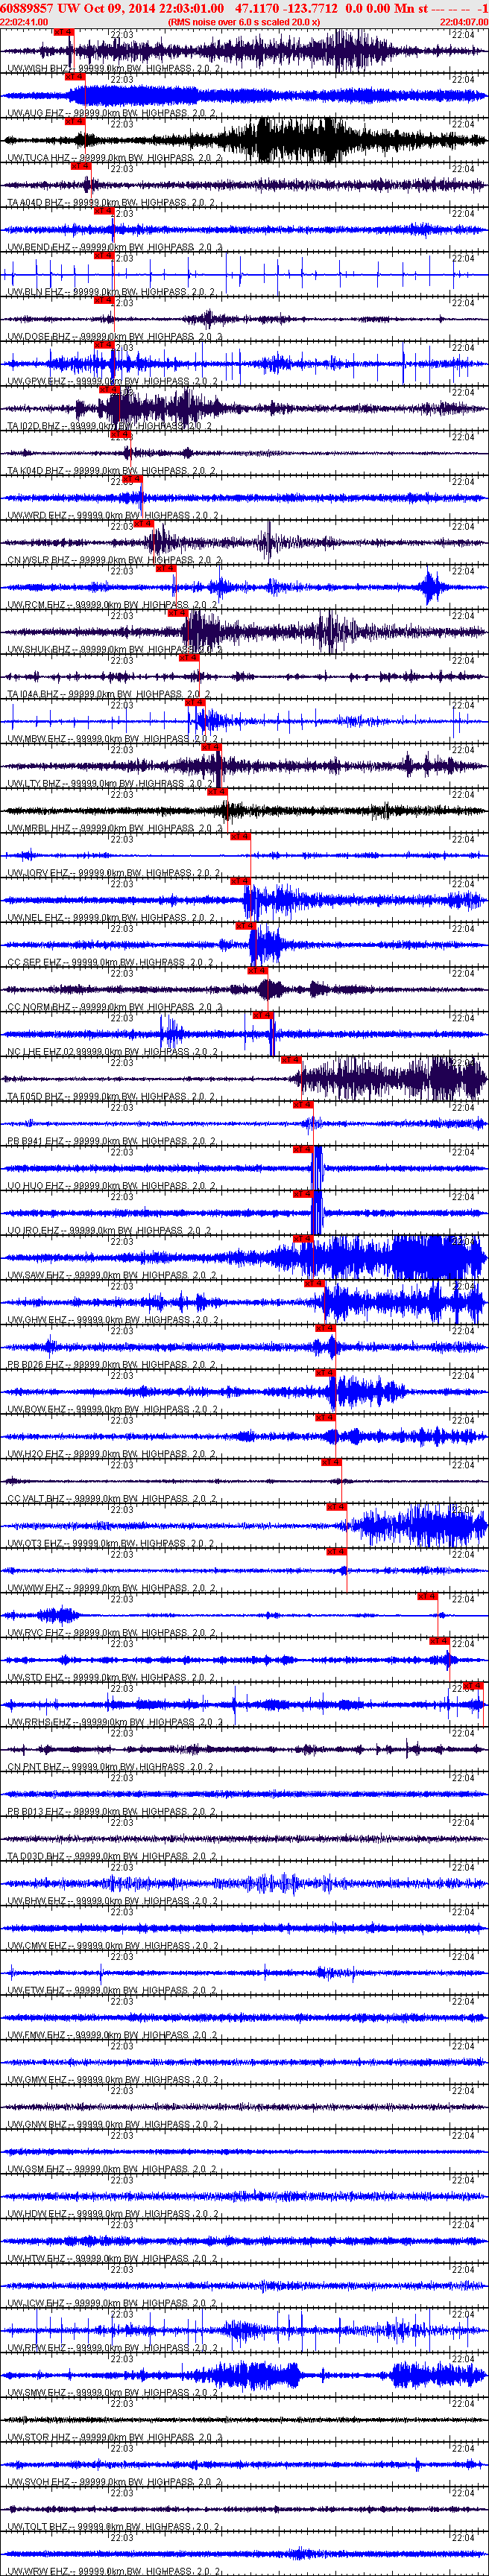Click the end time 22:04:07.00 label
This screenshot has height=2576, width=489.
click(464, 21)
